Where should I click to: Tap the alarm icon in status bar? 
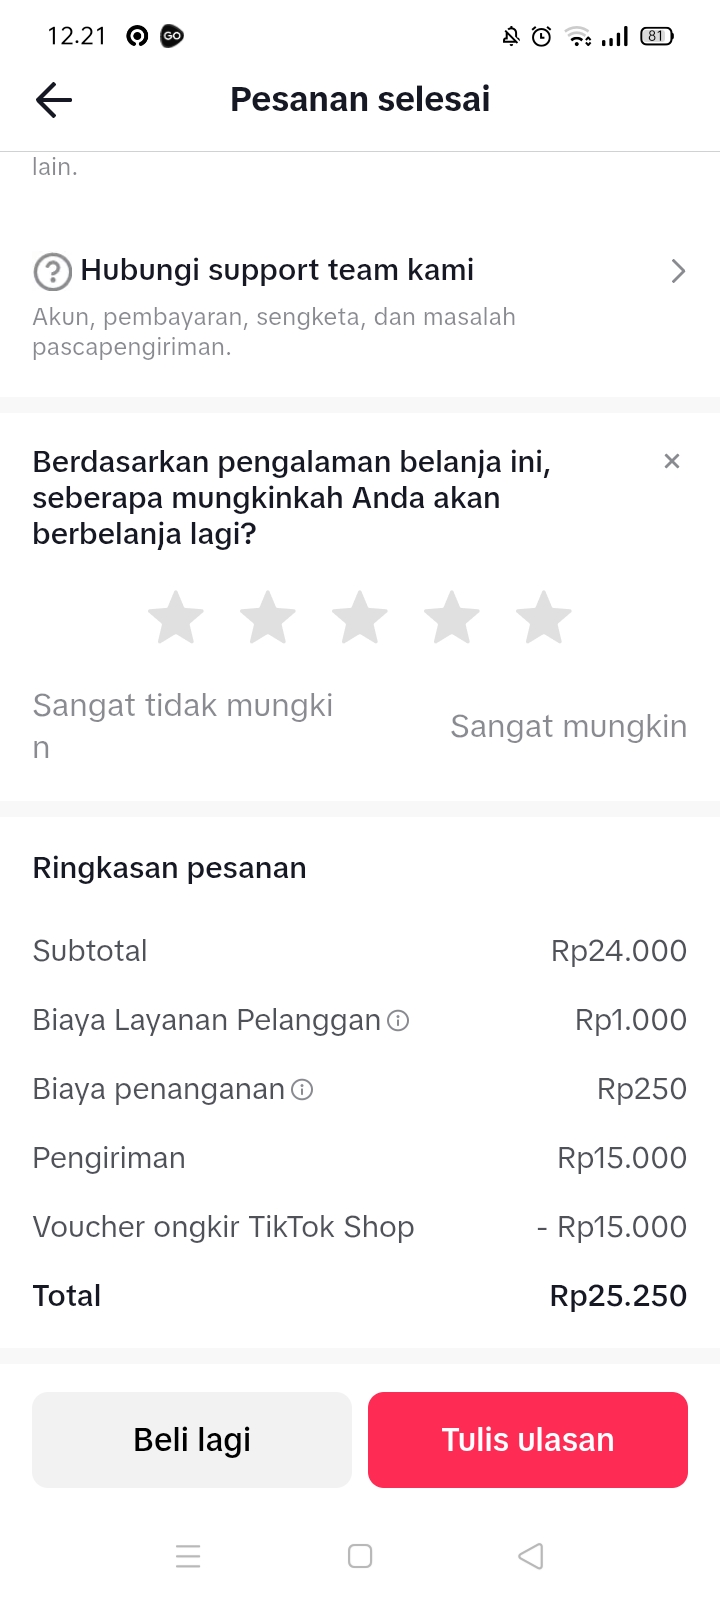point(541,37)
